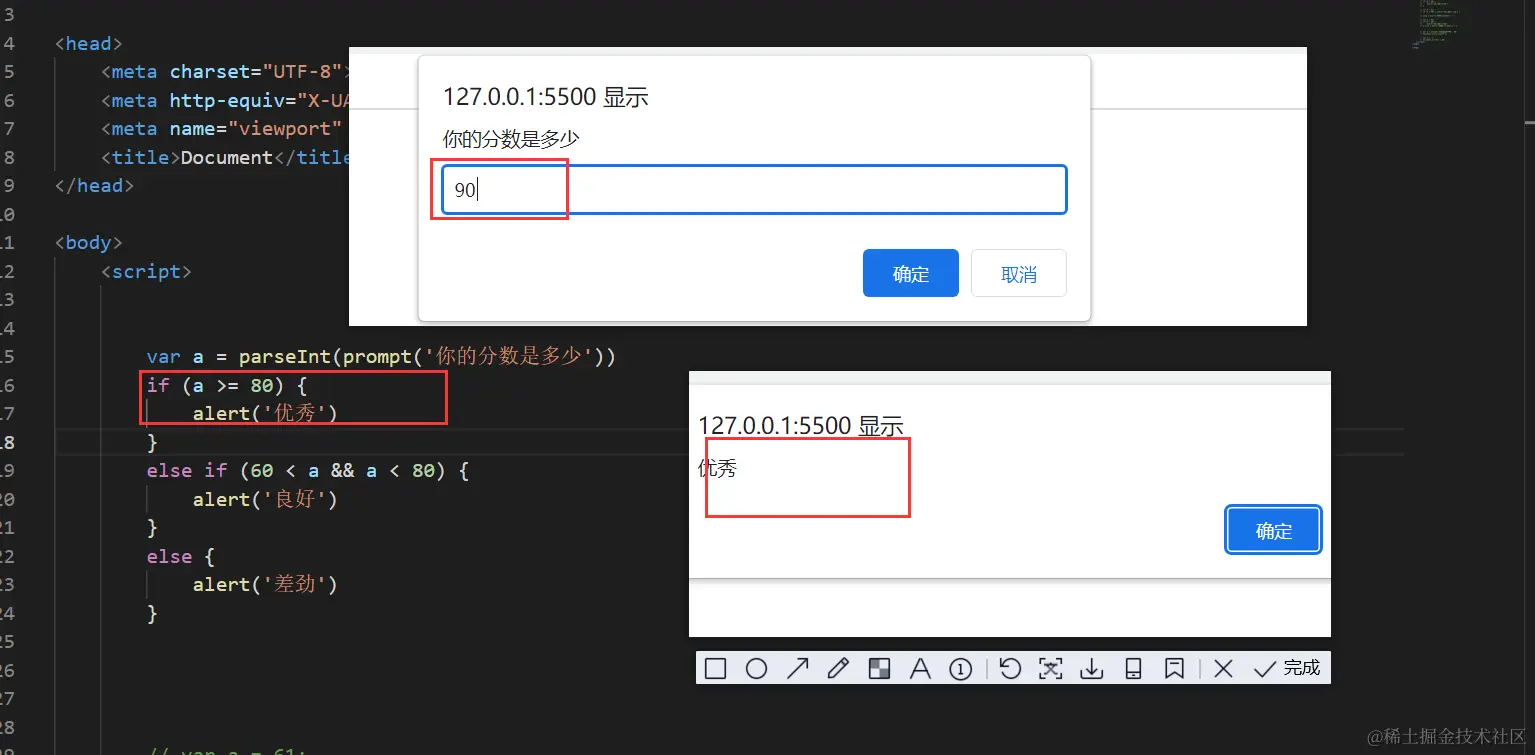The height and width of the screenshot is (755, 1535).
Task: Click '127.0.0.1:5500 显示' title in prompt dialog
Action: 546,97
